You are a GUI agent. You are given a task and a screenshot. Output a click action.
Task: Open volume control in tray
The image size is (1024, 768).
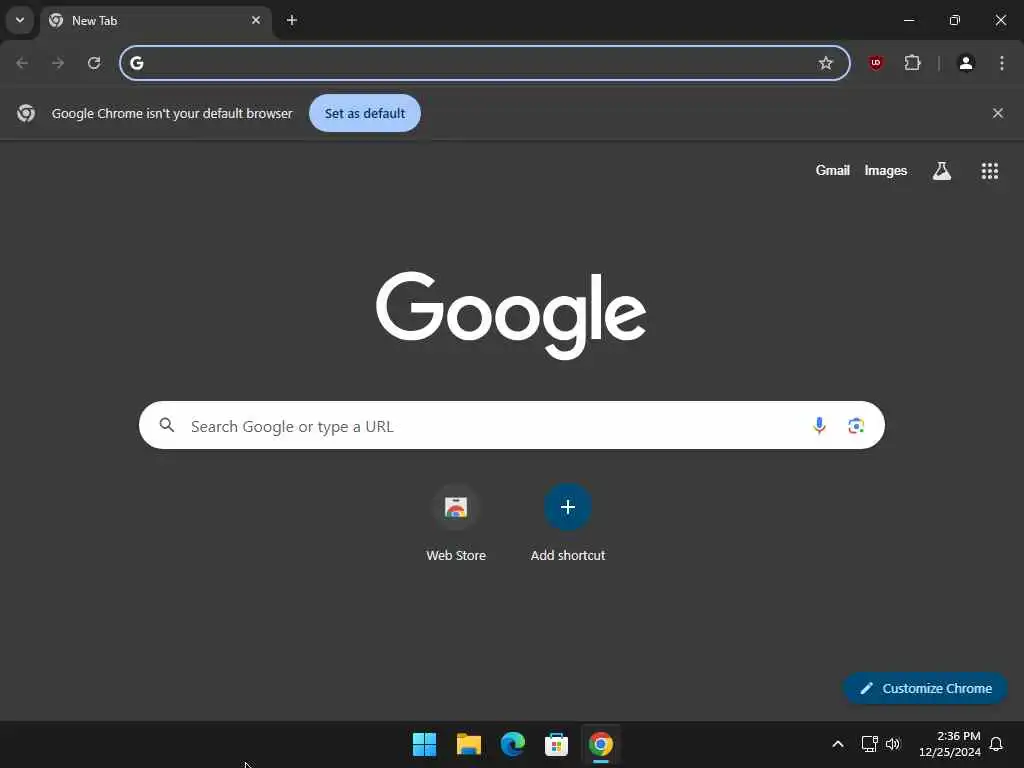pos(893,744)
